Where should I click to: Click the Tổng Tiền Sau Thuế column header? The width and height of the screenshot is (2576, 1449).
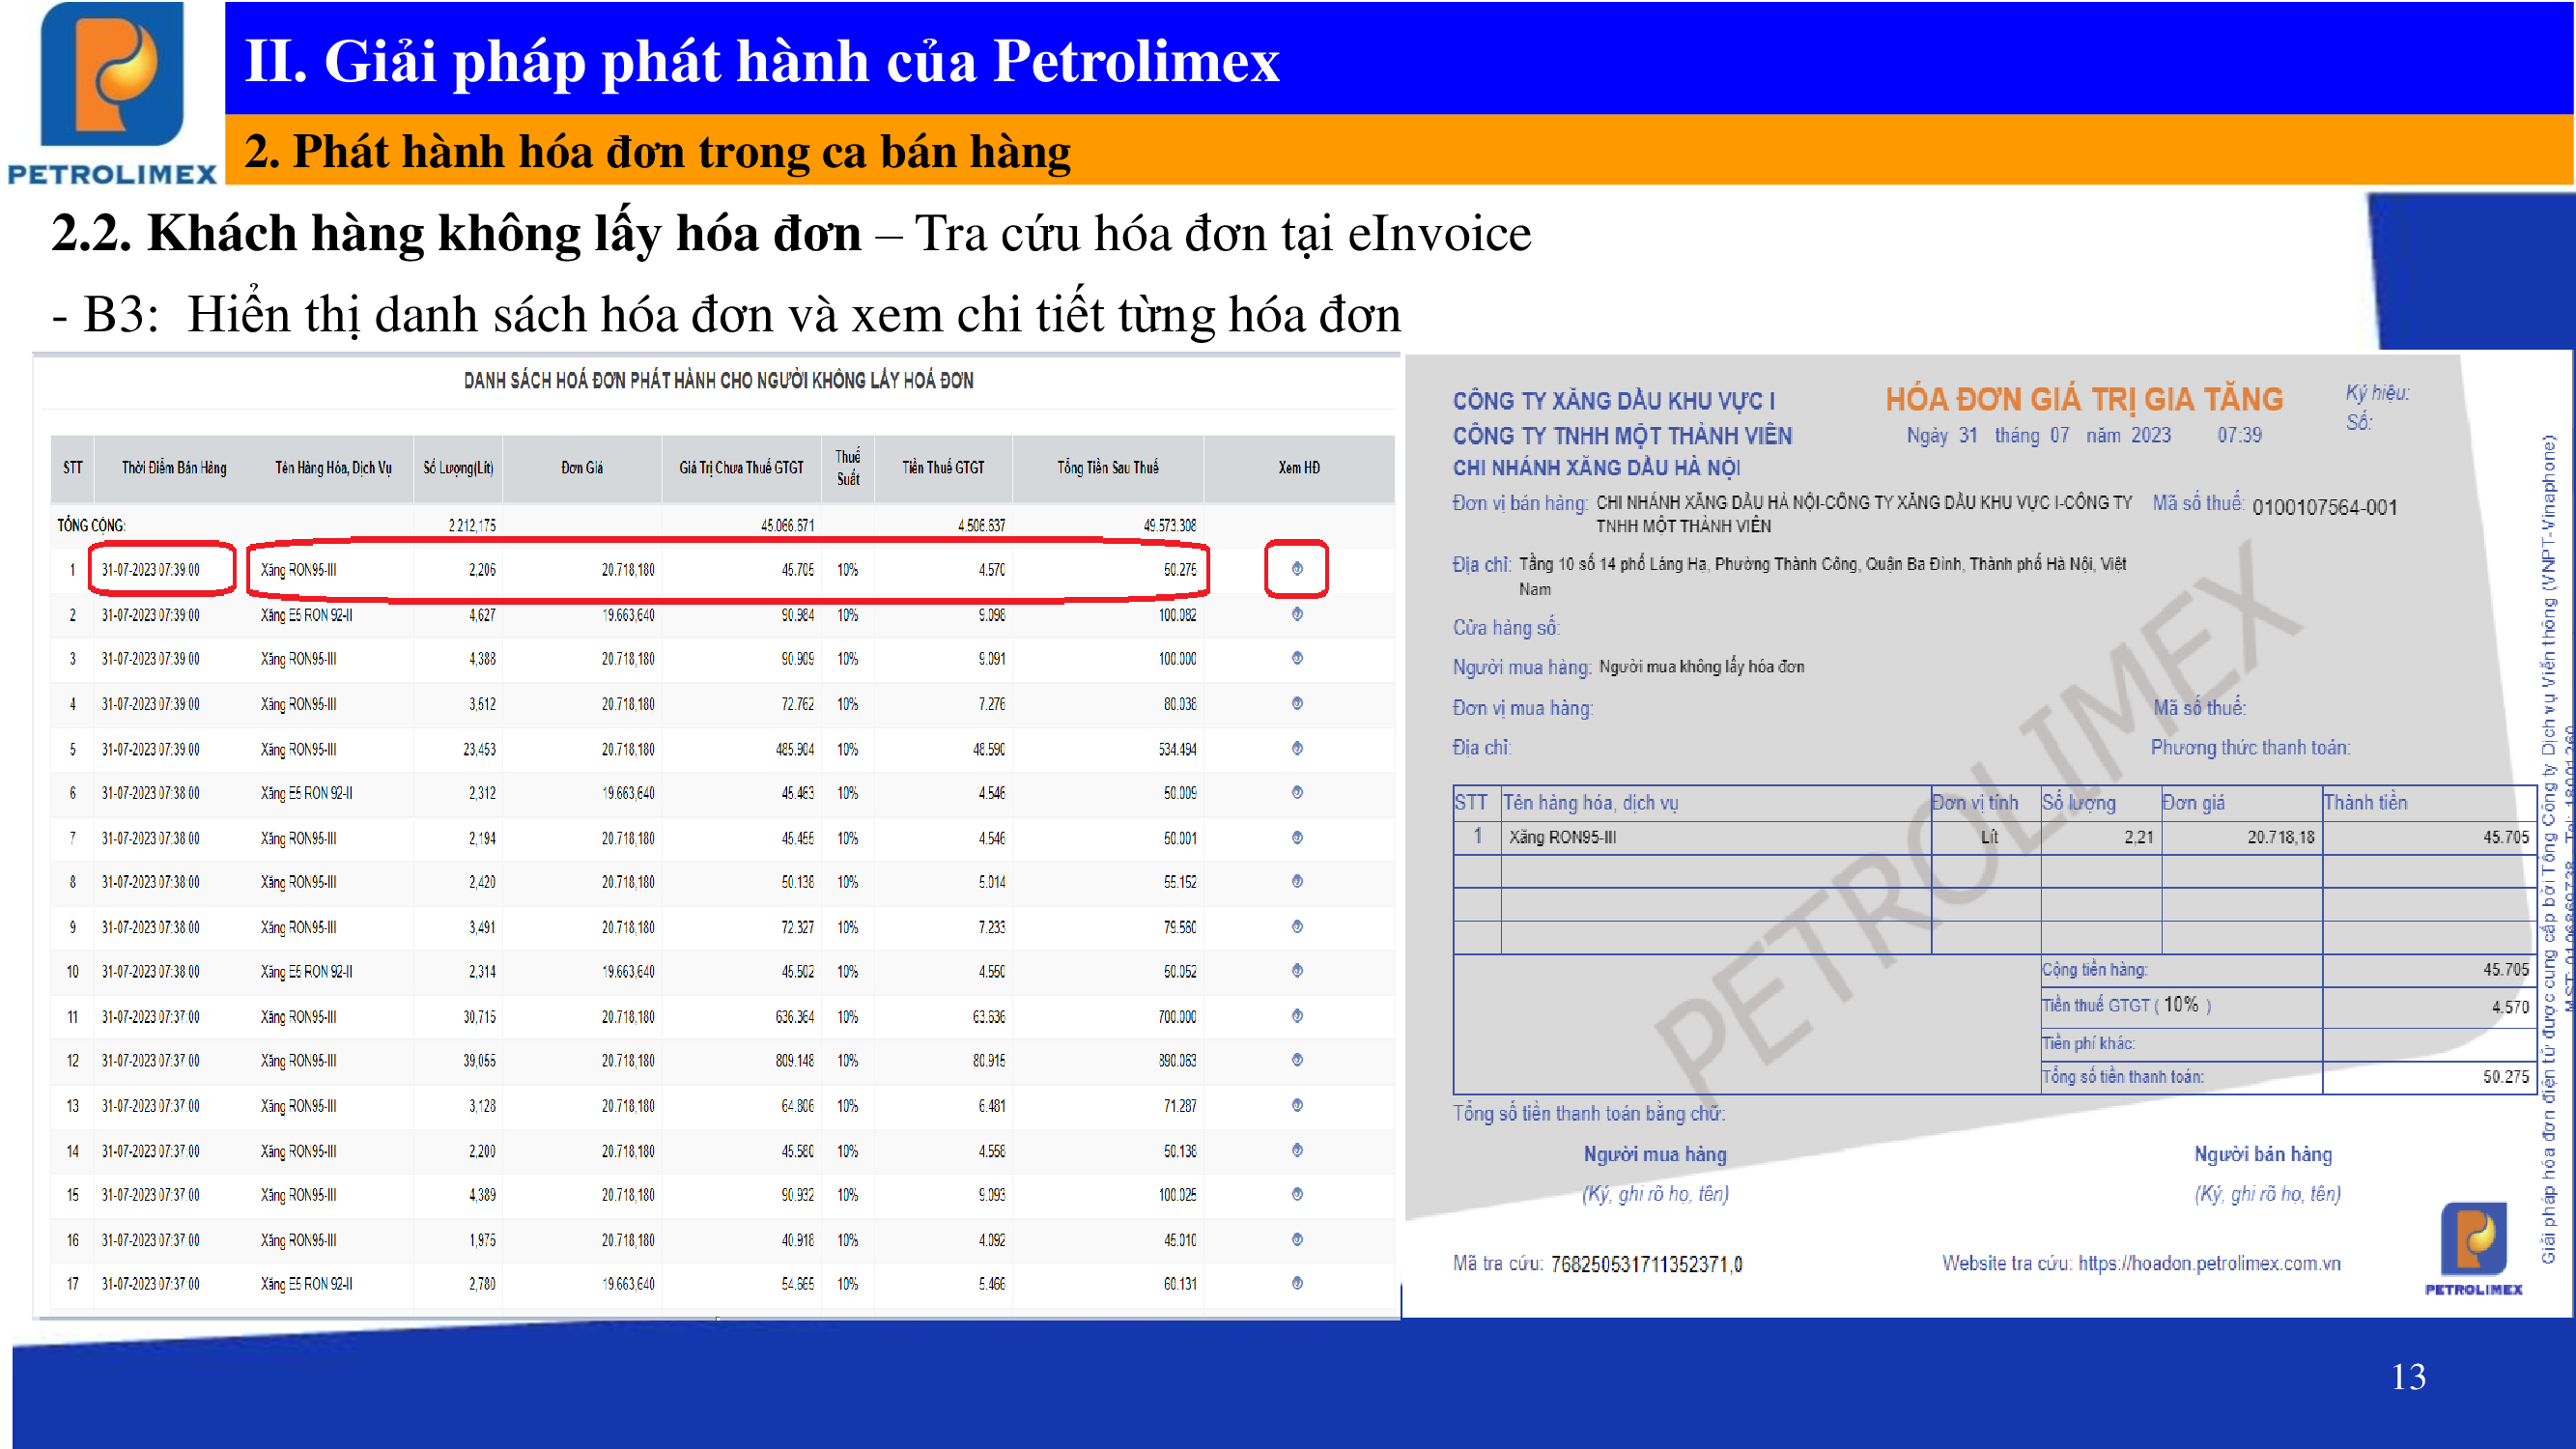(x=1108, y=467)
